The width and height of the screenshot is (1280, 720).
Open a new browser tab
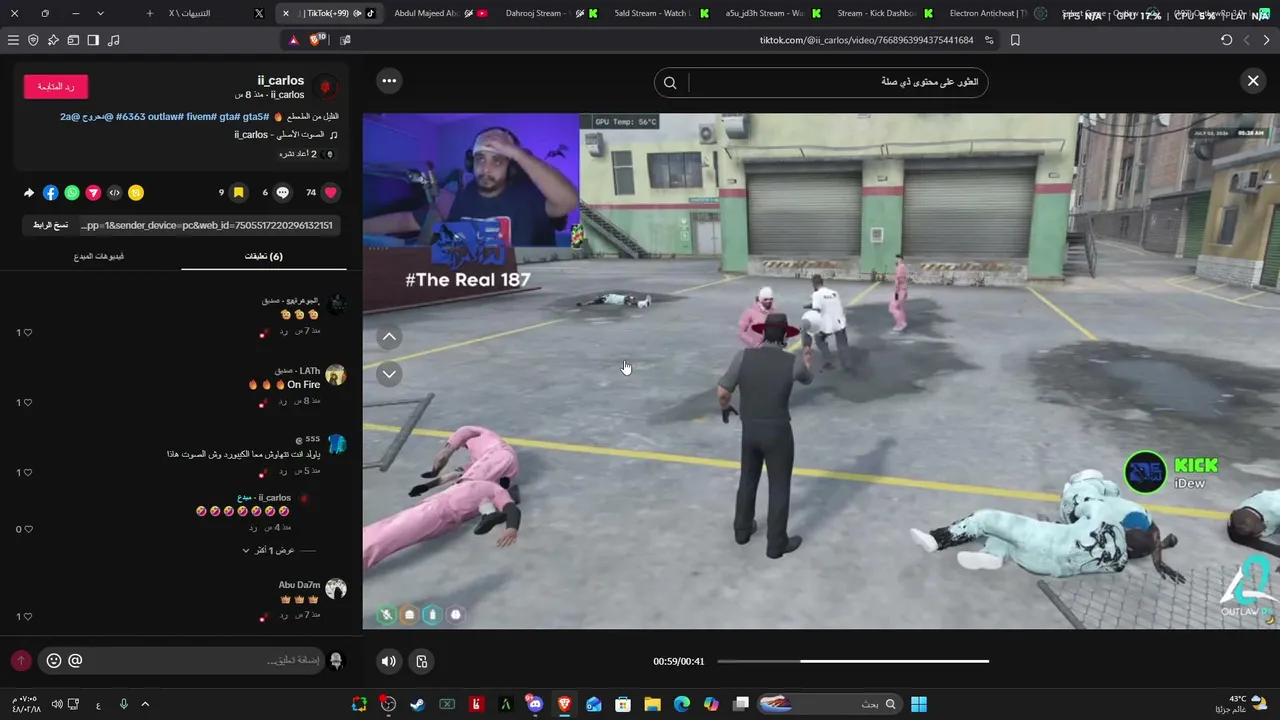tap(150, 14)
